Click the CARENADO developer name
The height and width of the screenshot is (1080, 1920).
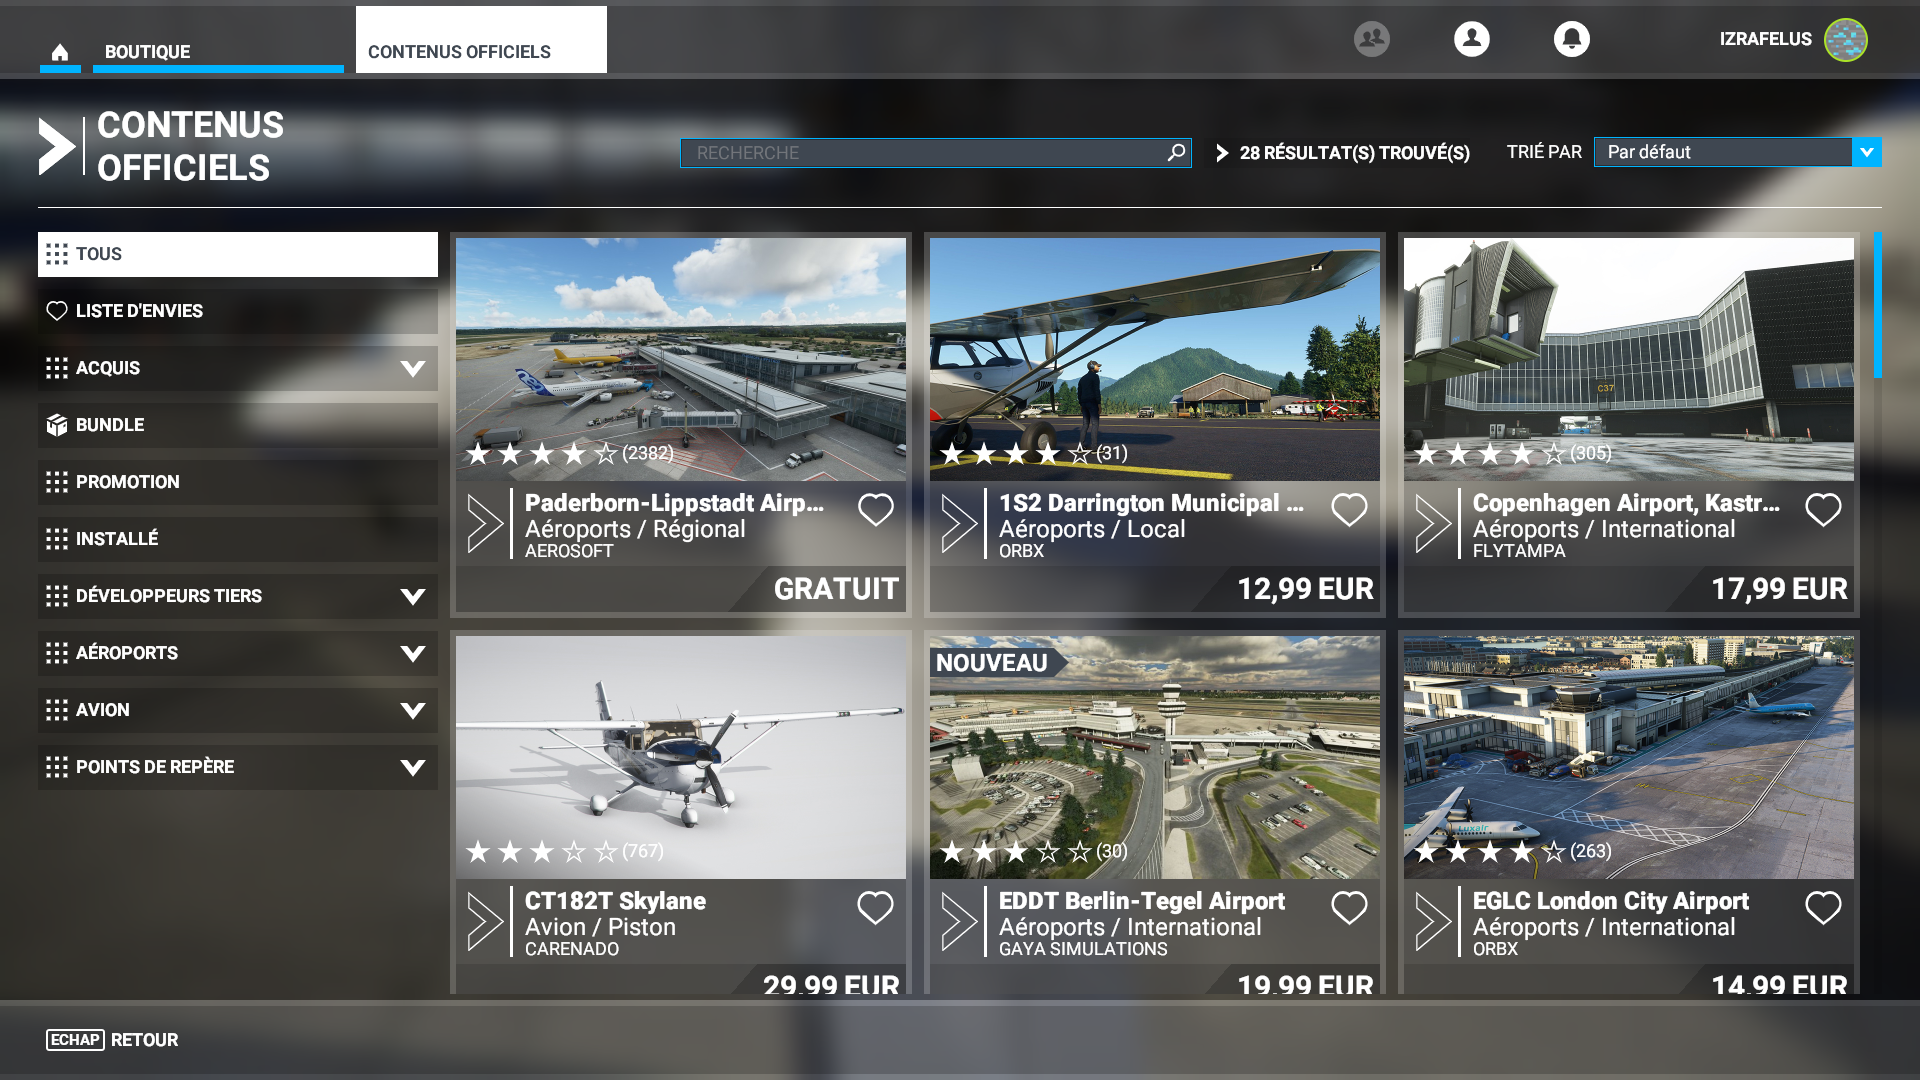pyautogui.click(x=572, y=949)
